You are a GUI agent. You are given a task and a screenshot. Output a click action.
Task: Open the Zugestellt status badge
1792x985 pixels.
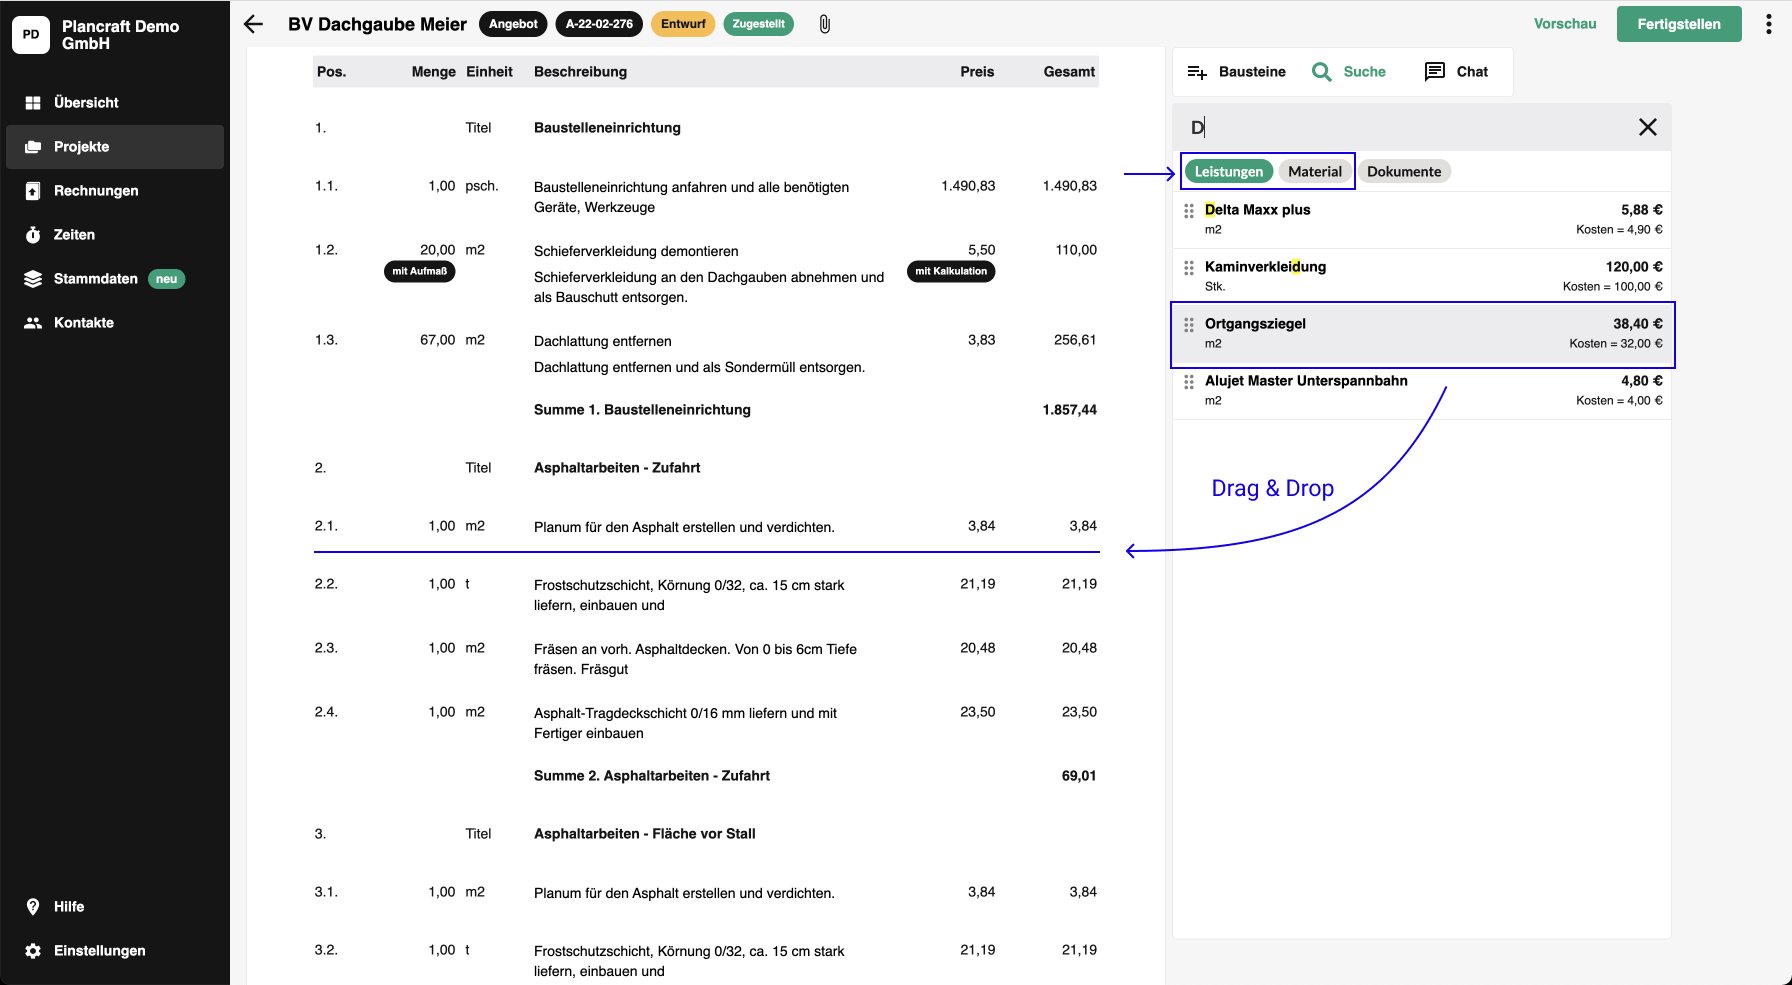click(758, 24)
